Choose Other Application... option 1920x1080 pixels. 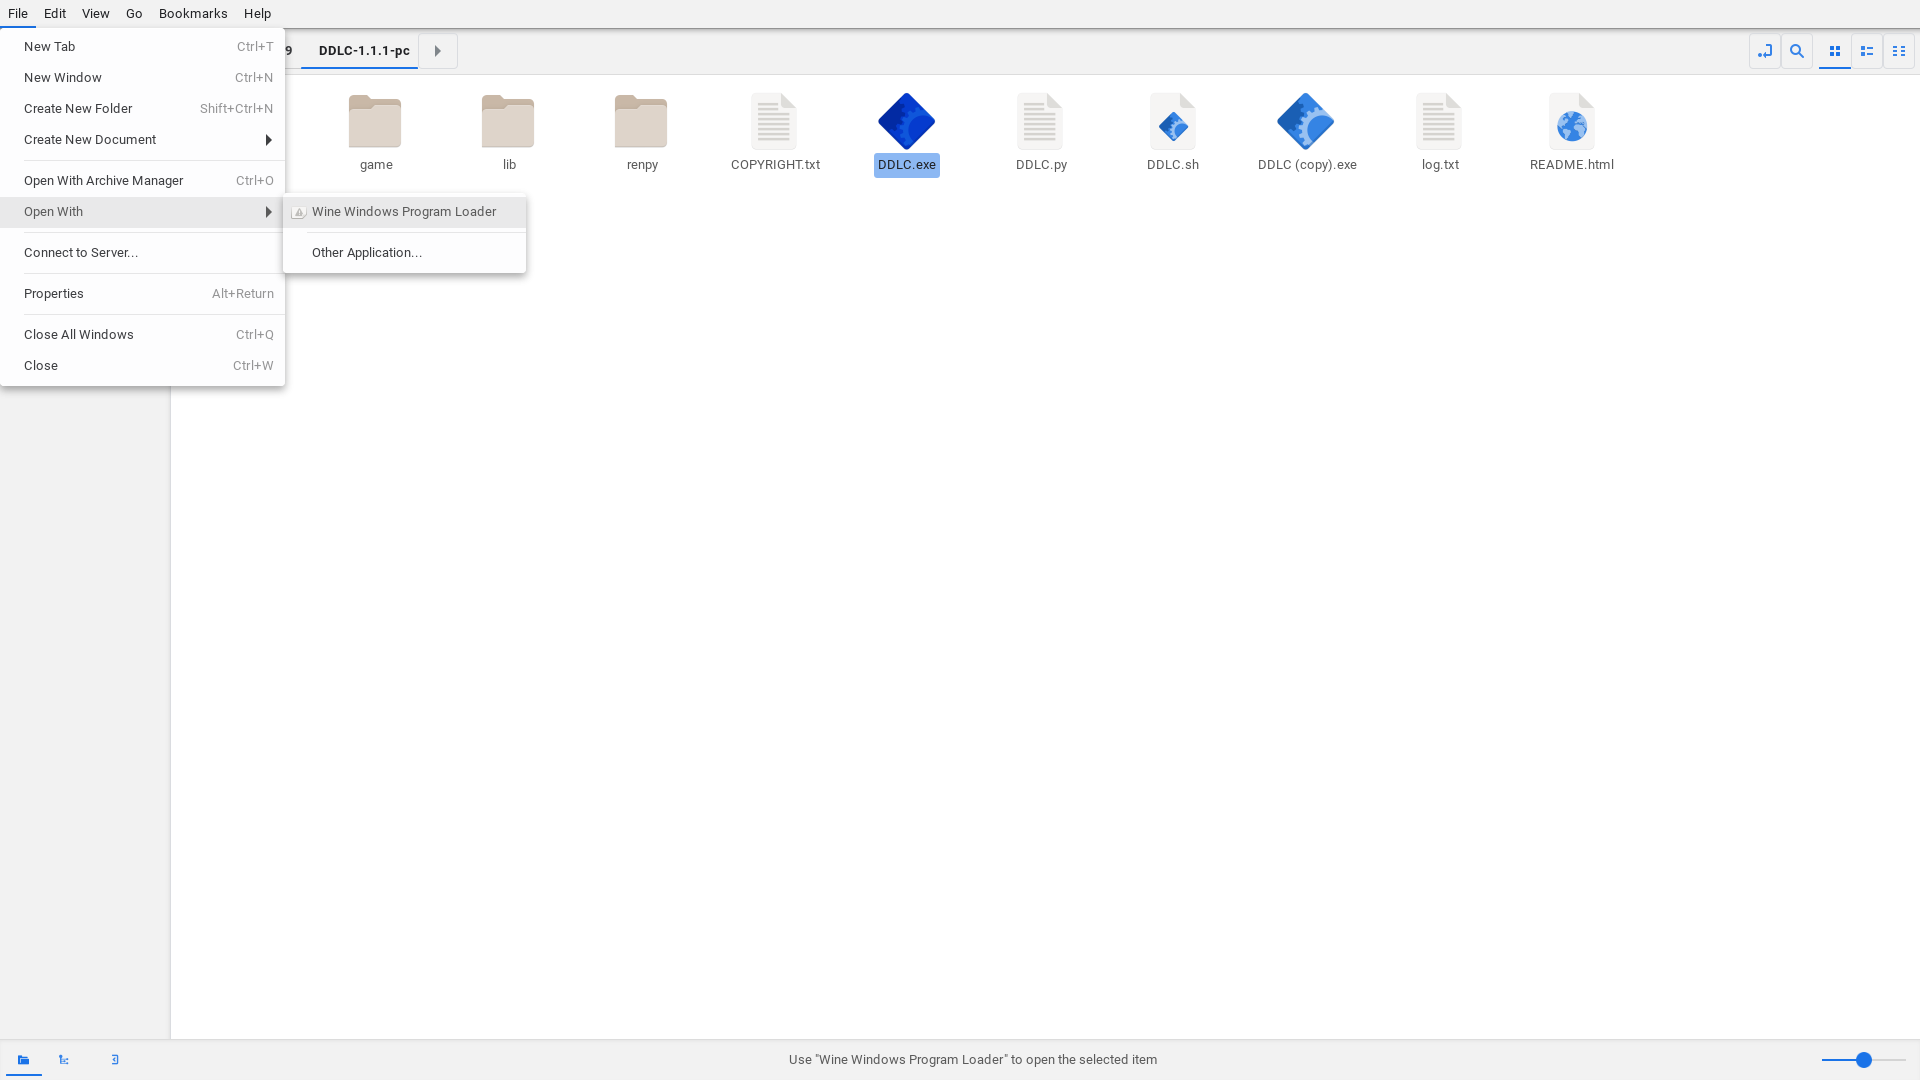point(404,253)
